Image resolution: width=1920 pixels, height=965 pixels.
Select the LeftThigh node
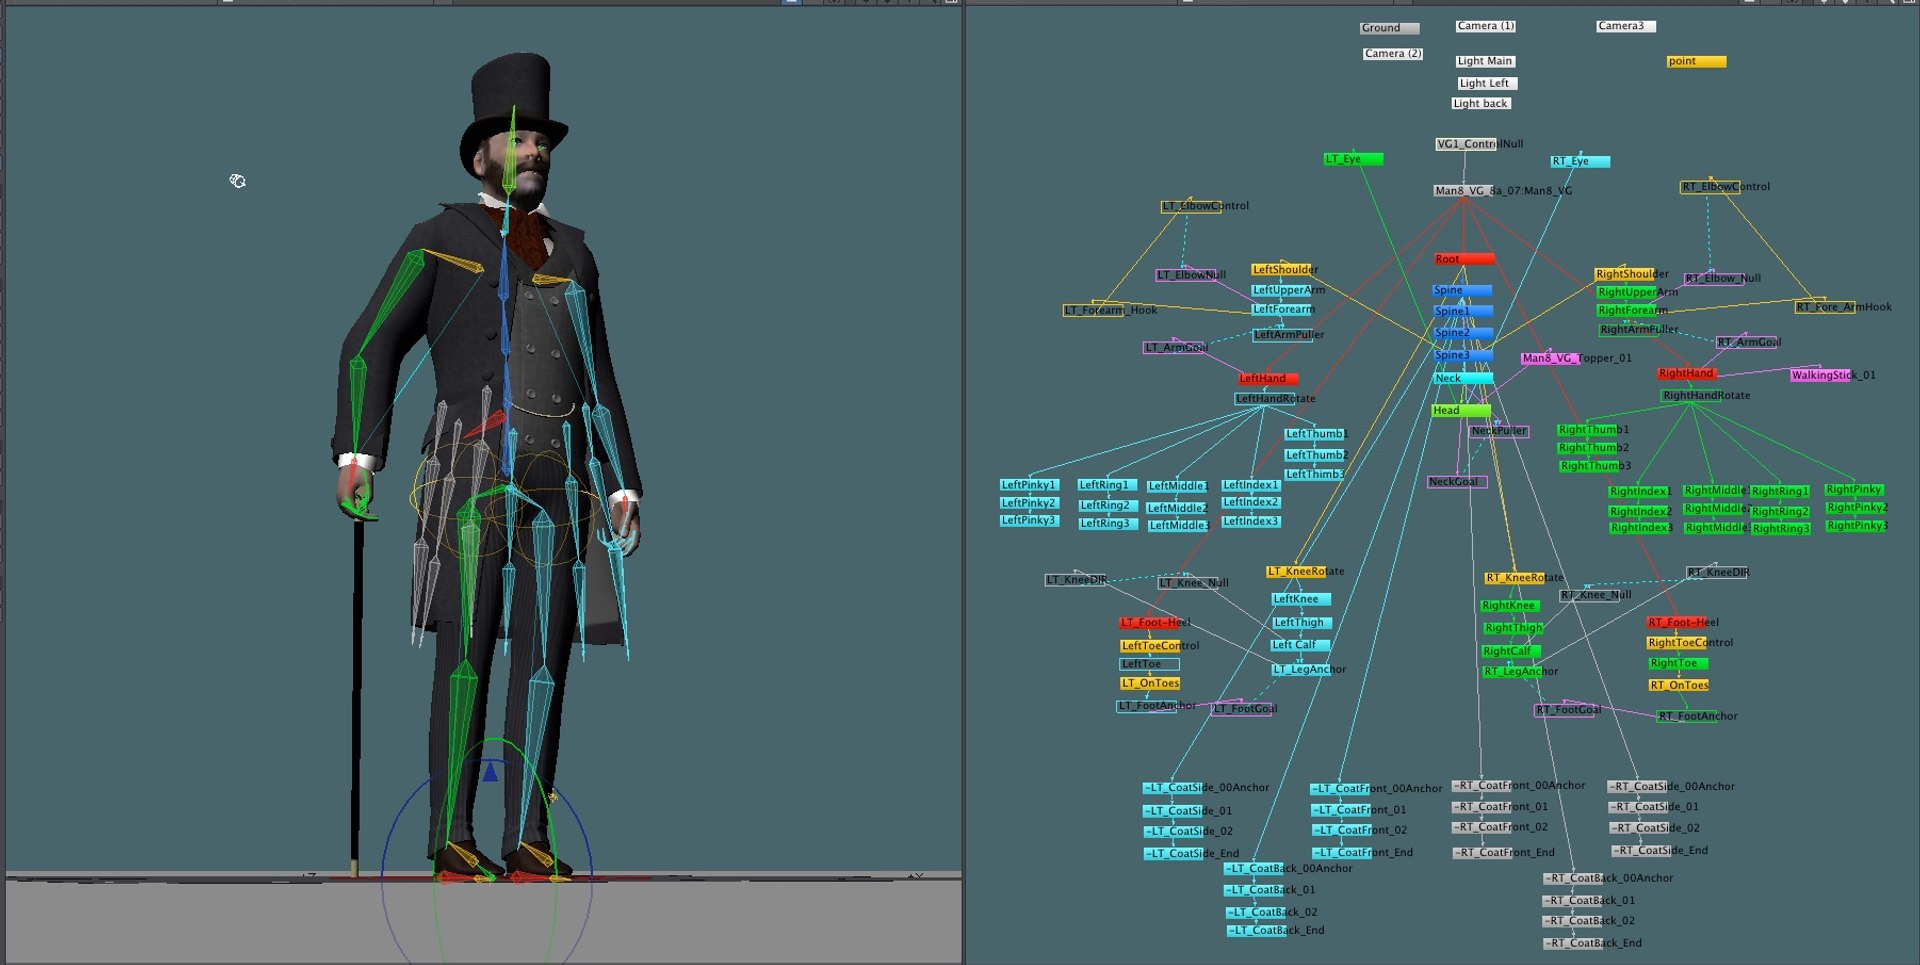coord(1301,622)
